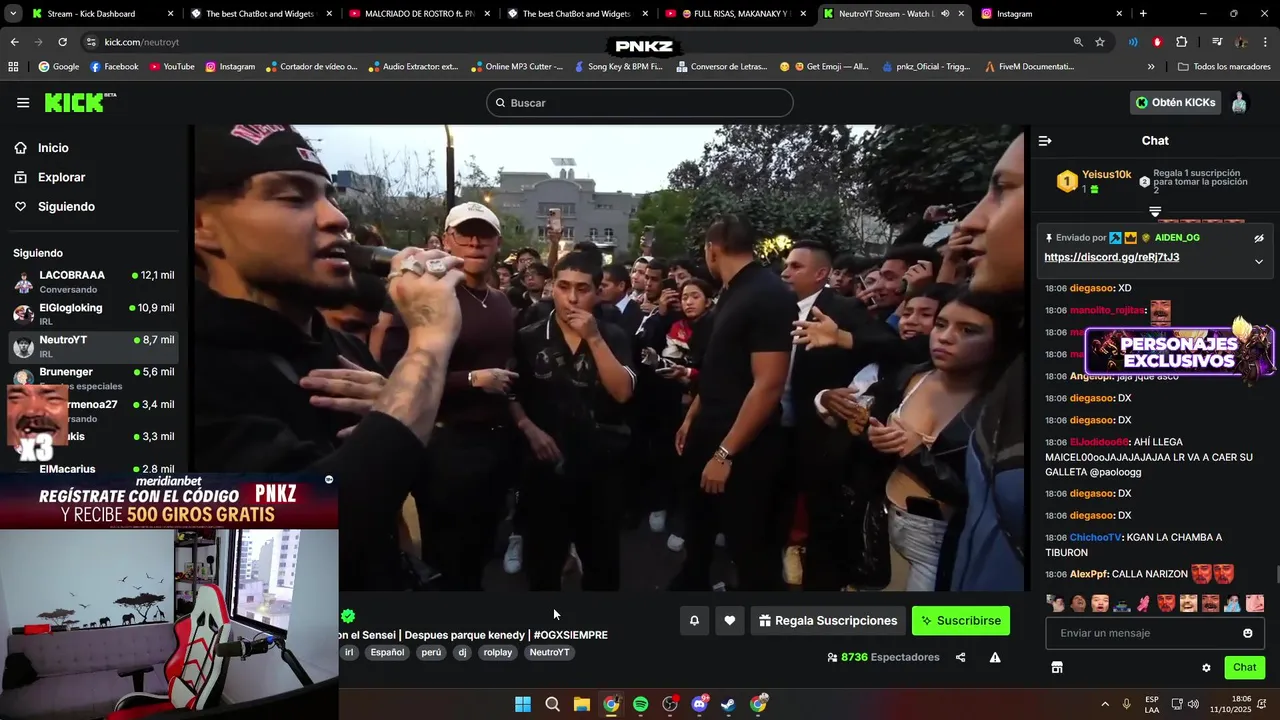Viewport: 1280px width, 720px height.
Task: Send message with green Chat button
Action: tap(1244, 667)
